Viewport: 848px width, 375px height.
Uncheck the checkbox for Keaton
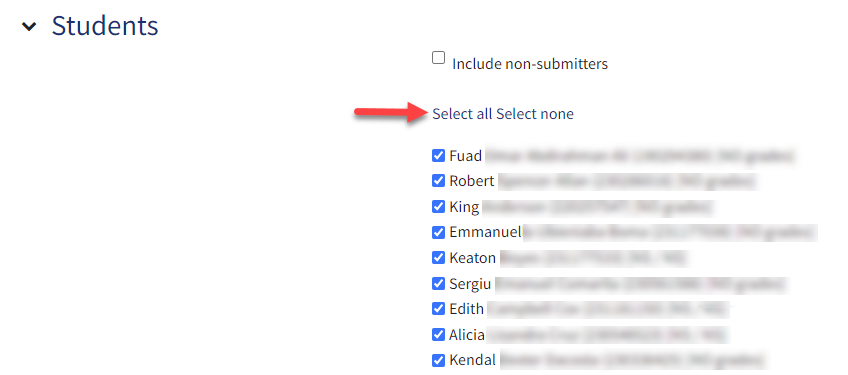(x=439, y=258)
